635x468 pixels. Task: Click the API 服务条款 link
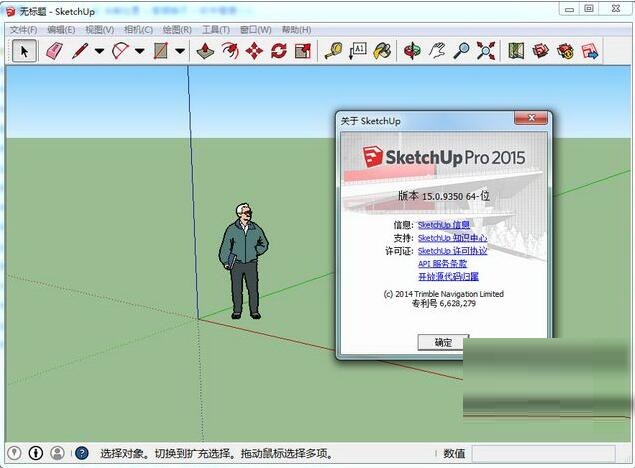point(443,264)
